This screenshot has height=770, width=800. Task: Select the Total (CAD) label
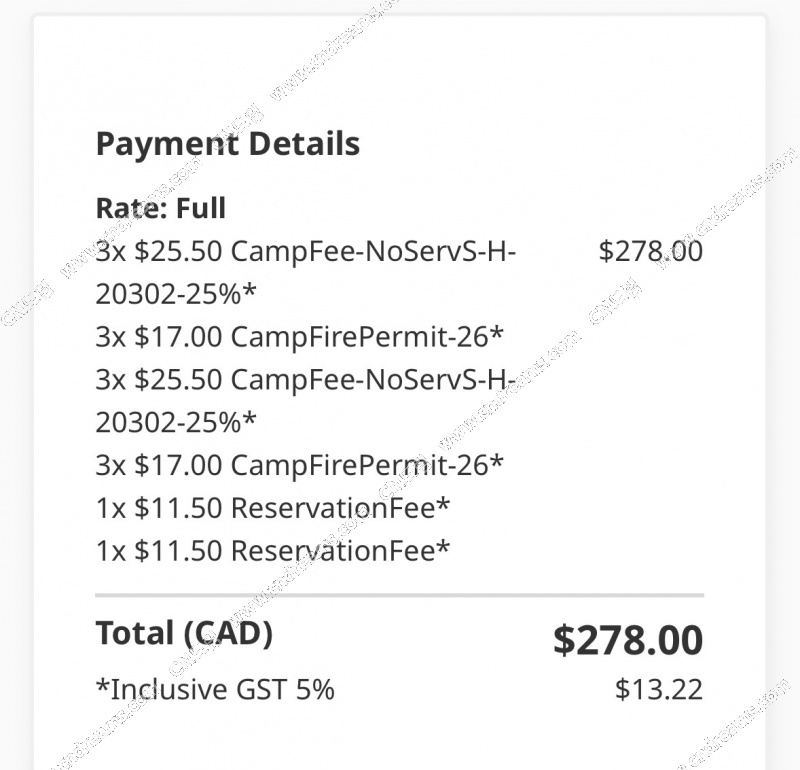184,633
